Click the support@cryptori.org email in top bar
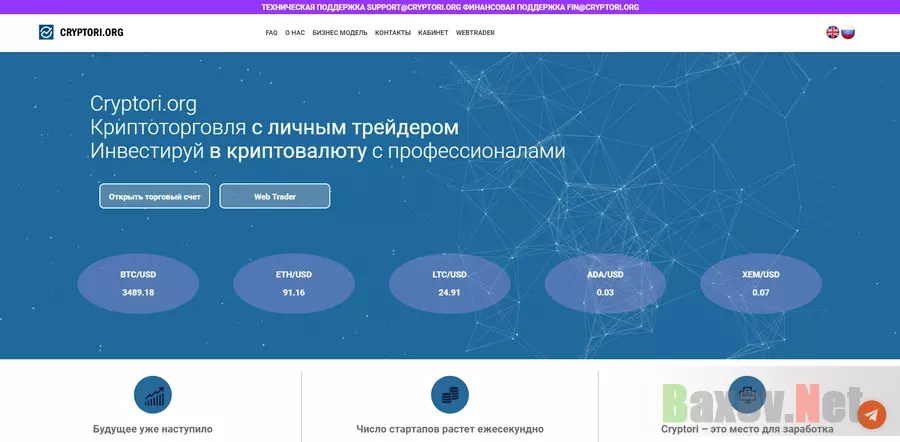The image size is (900, 442). coord(414,7)
